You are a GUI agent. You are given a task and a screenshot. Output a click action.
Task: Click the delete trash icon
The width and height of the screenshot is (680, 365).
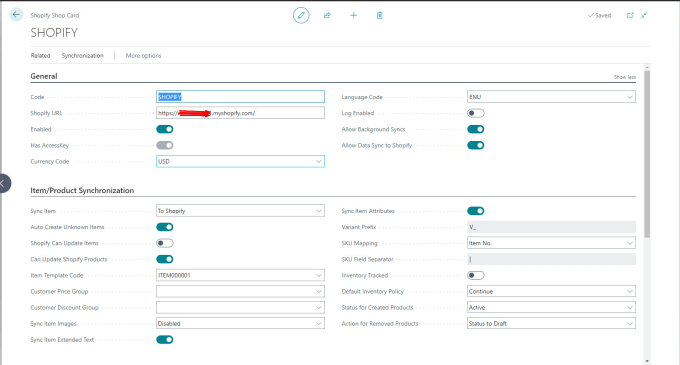tap(379, 15)
